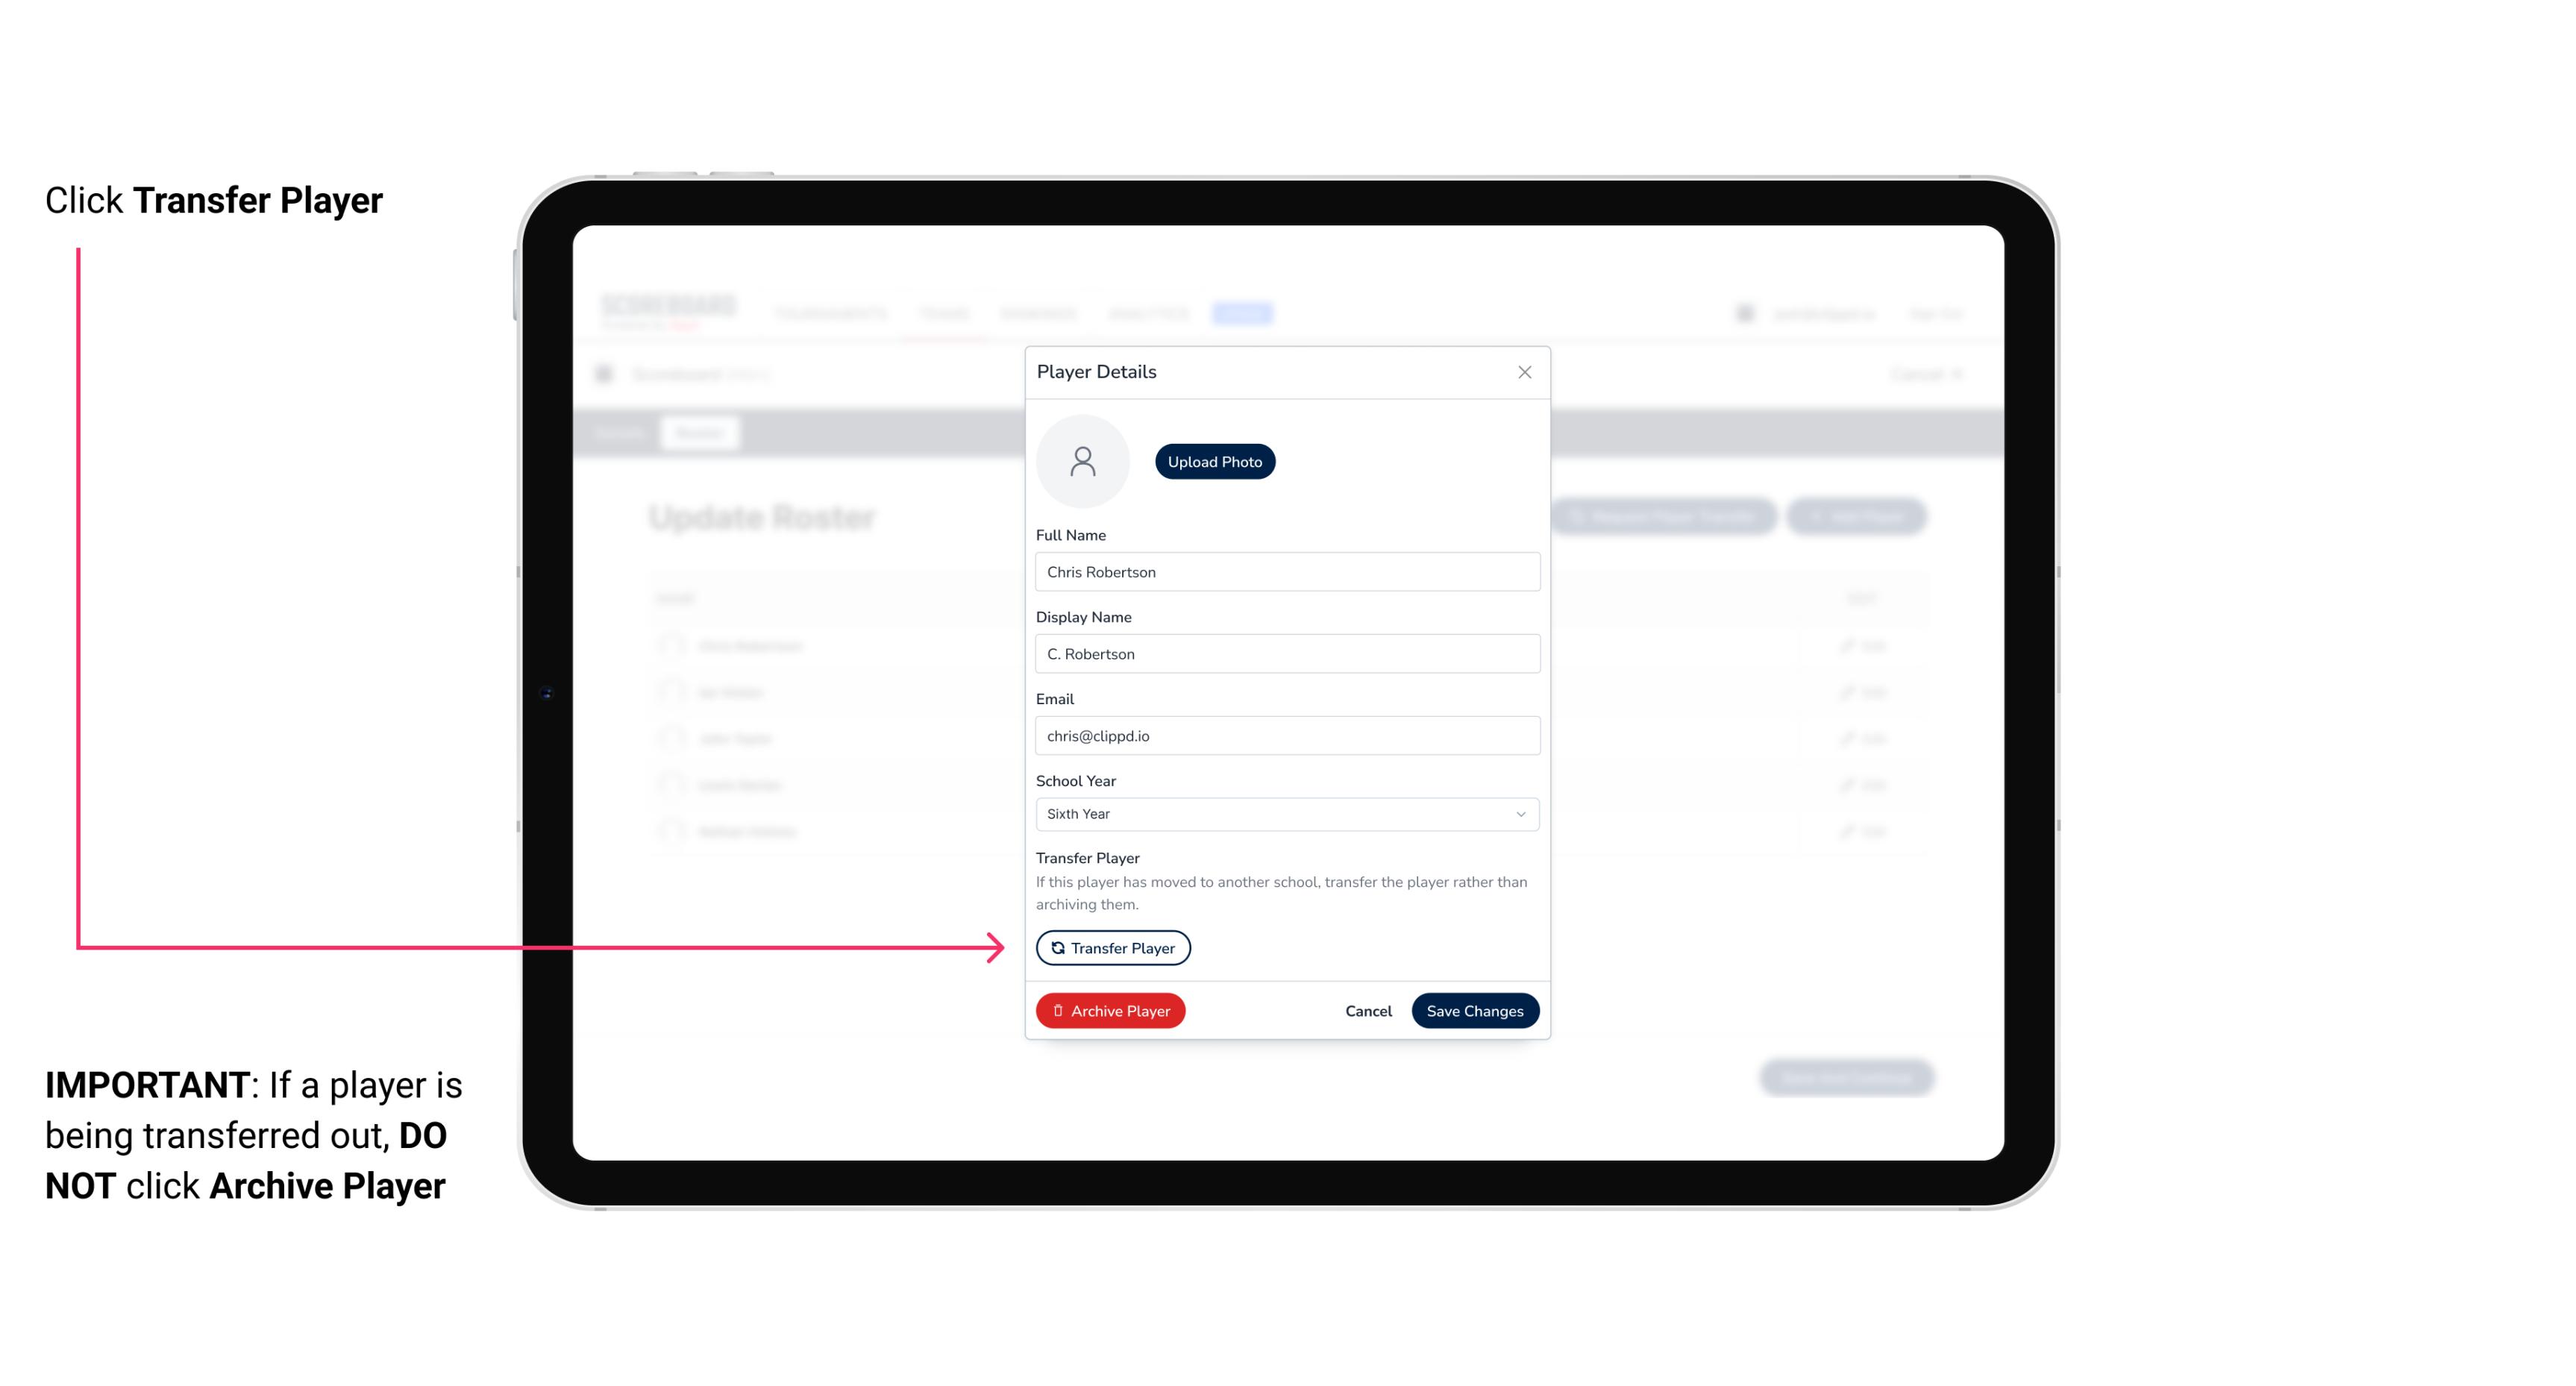
Task: Click the close X icon on dialog
Action: pos(1523,372)
